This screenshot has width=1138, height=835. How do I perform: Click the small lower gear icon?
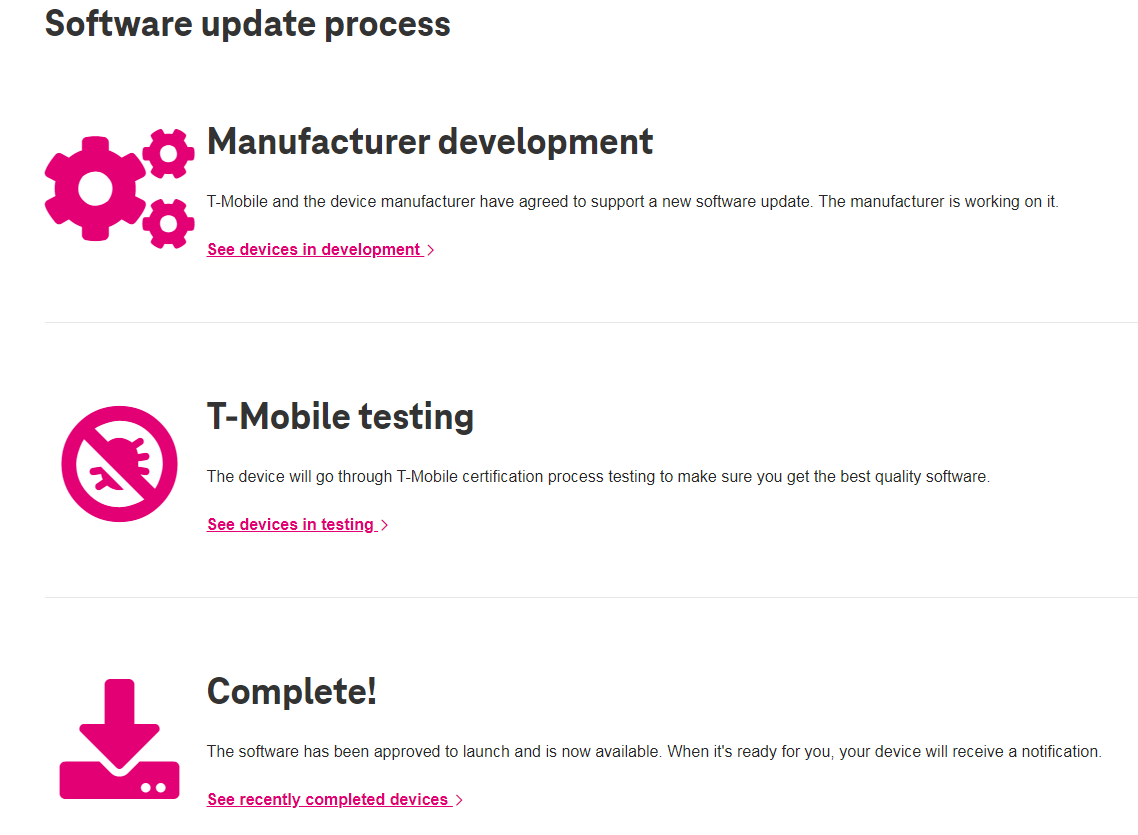coord(168,223)
